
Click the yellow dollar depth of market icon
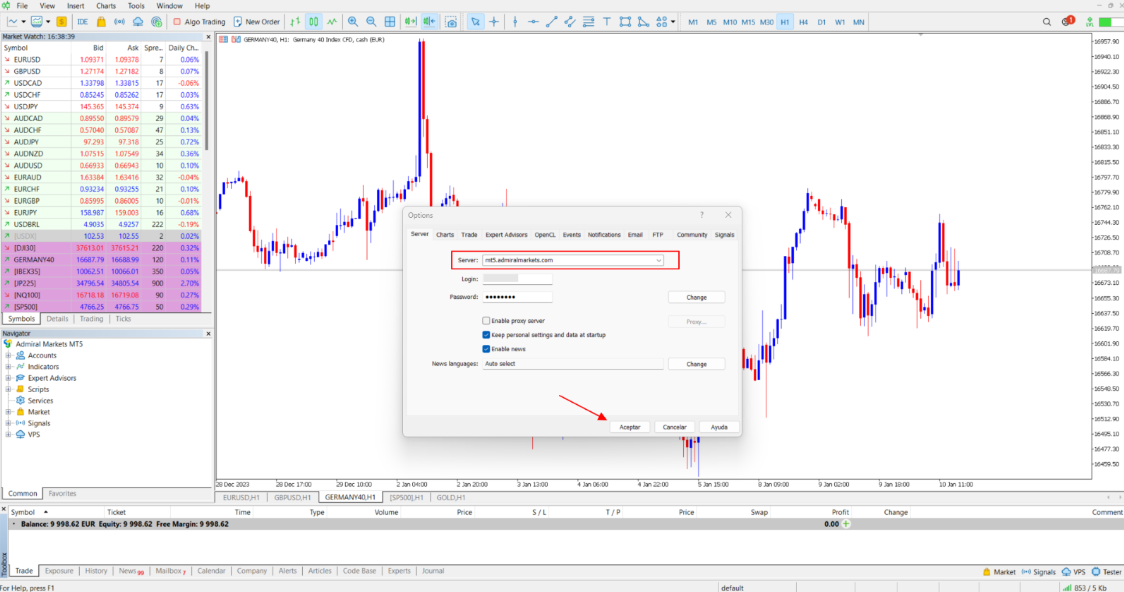coord(62,22)
